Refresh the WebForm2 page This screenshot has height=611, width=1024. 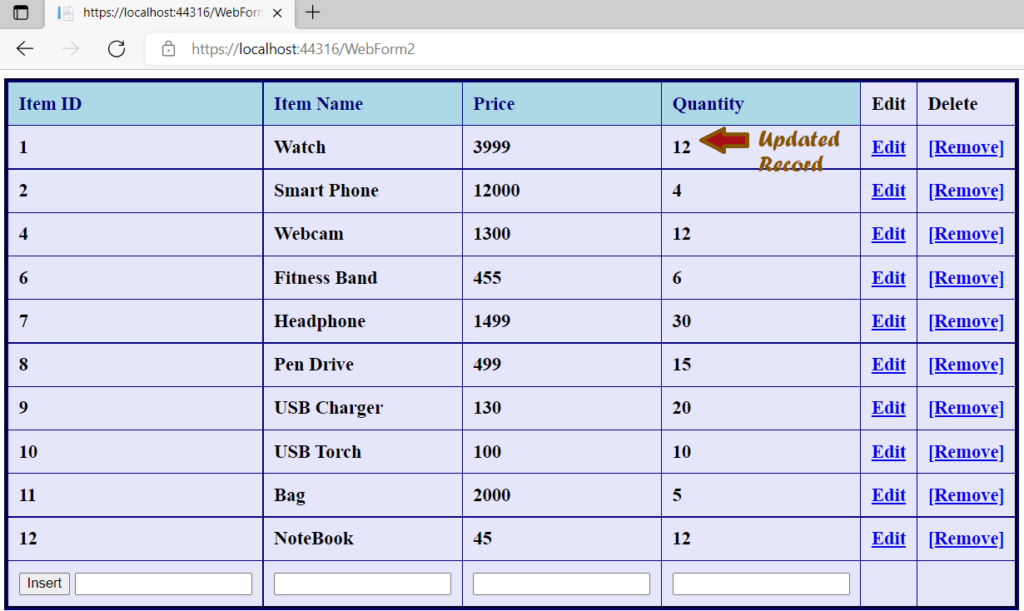point(114,48)
